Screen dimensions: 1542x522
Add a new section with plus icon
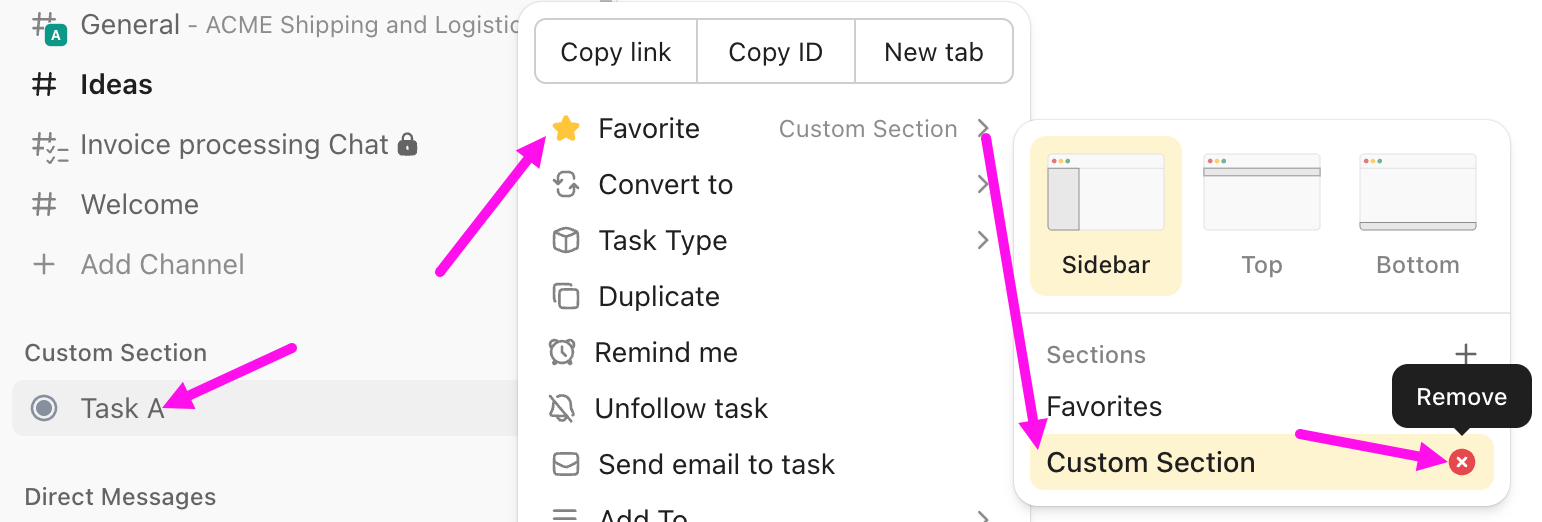point(1465,354)
